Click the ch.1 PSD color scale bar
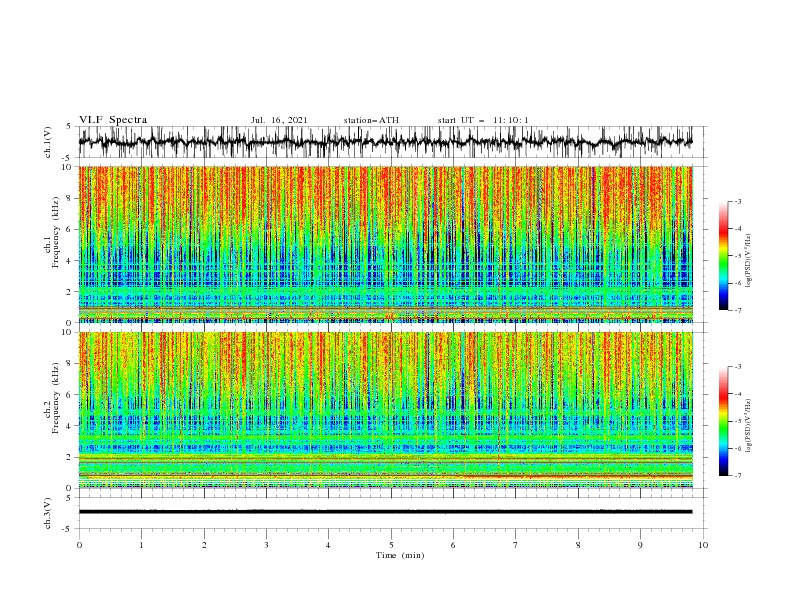Screen dimensions: 792x612 click(x=723, y=256)
